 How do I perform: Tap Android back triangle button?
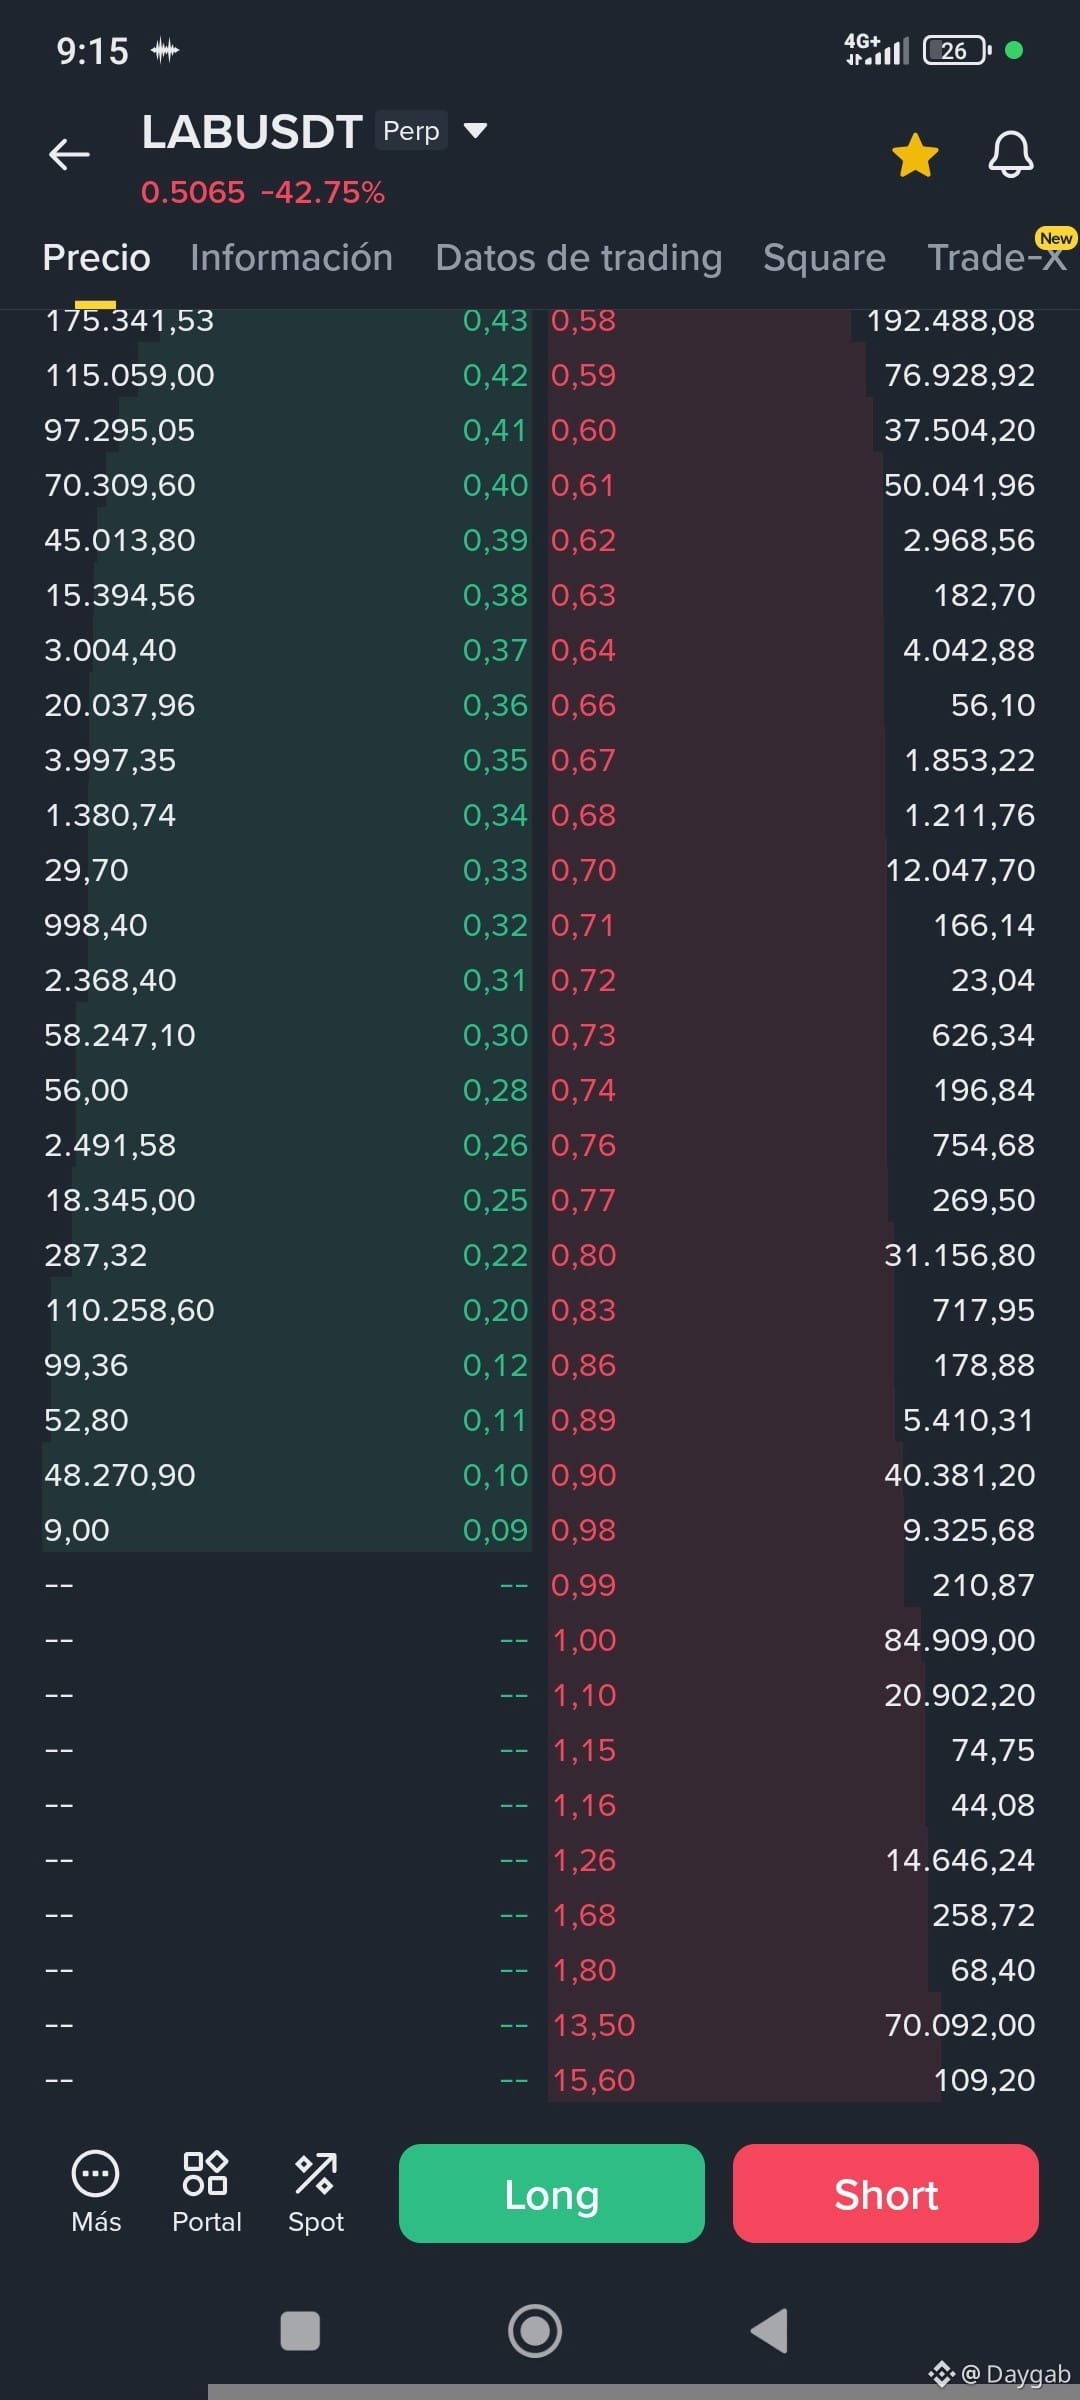click(x=770, y=2330)
